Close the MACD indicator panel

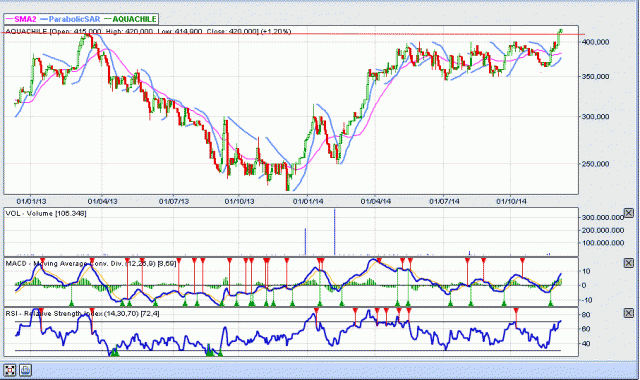pos(629,263)
